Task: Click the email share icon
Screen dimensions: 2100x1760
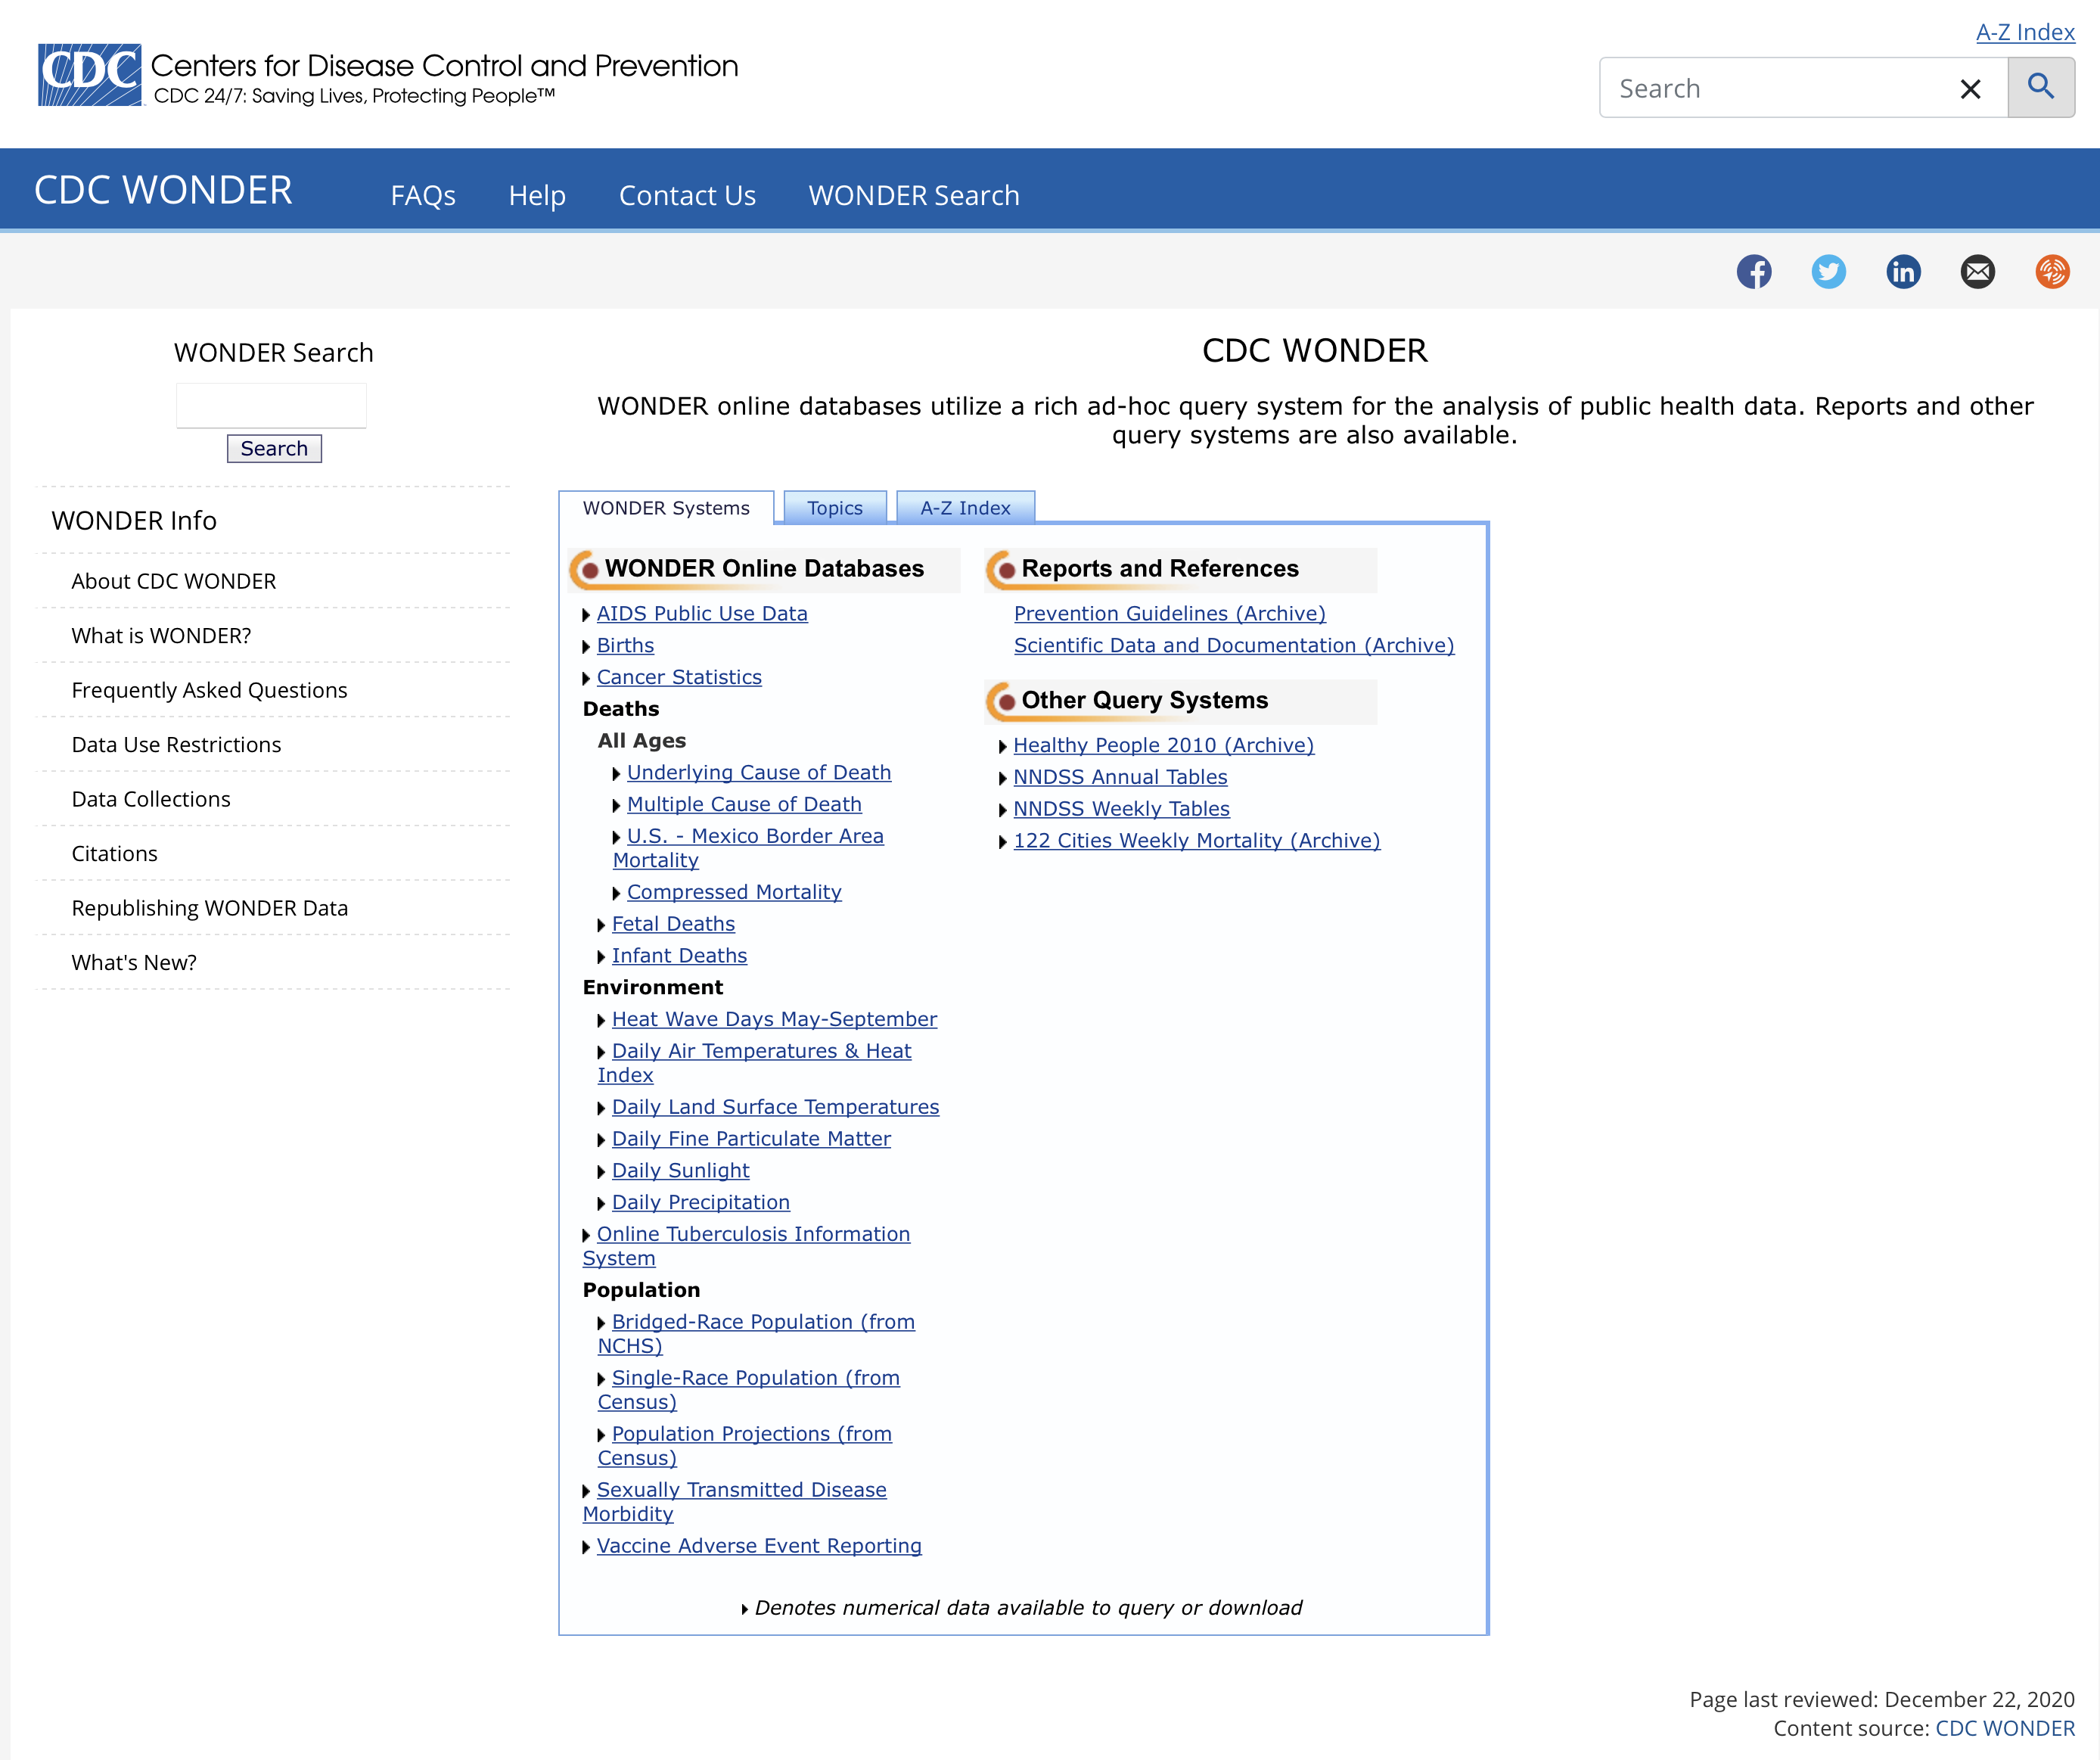Action: tap(1977, 272)
